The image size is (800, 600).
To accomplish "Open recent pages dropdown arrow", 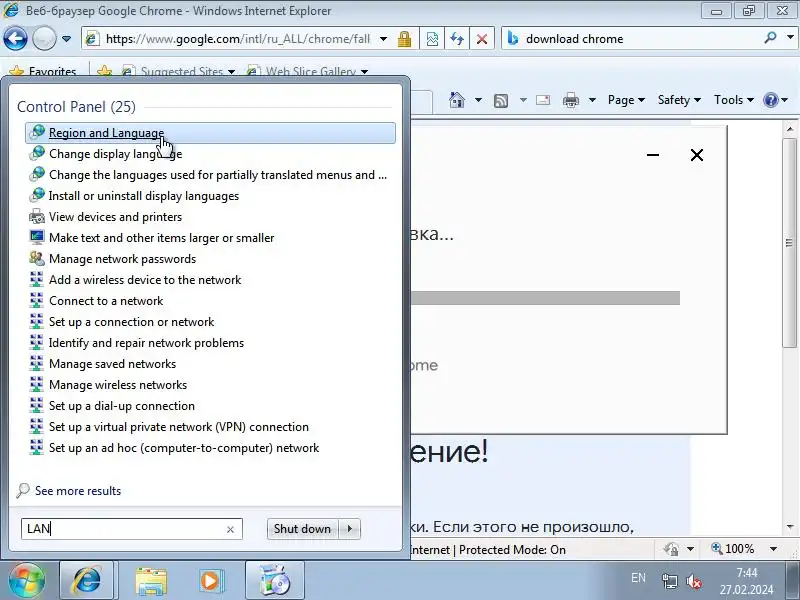I will [66, 39].
